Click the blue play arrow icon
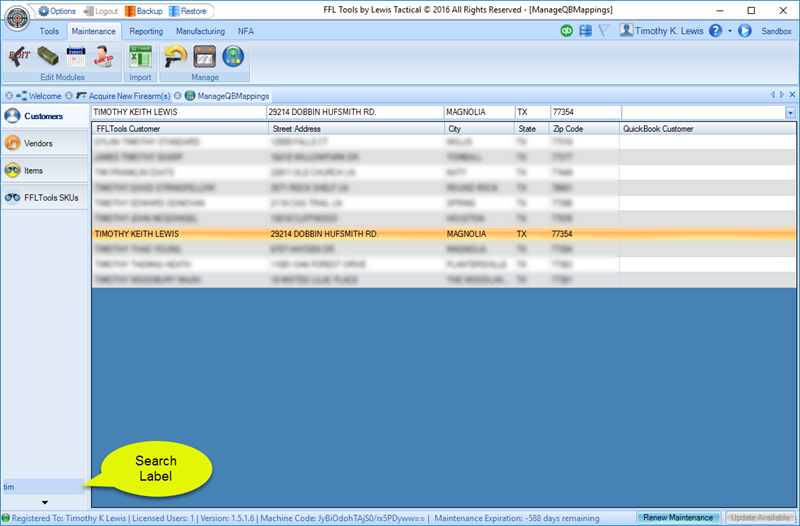The width and height of the screenshot is (800, 526). tap(744, 31)
